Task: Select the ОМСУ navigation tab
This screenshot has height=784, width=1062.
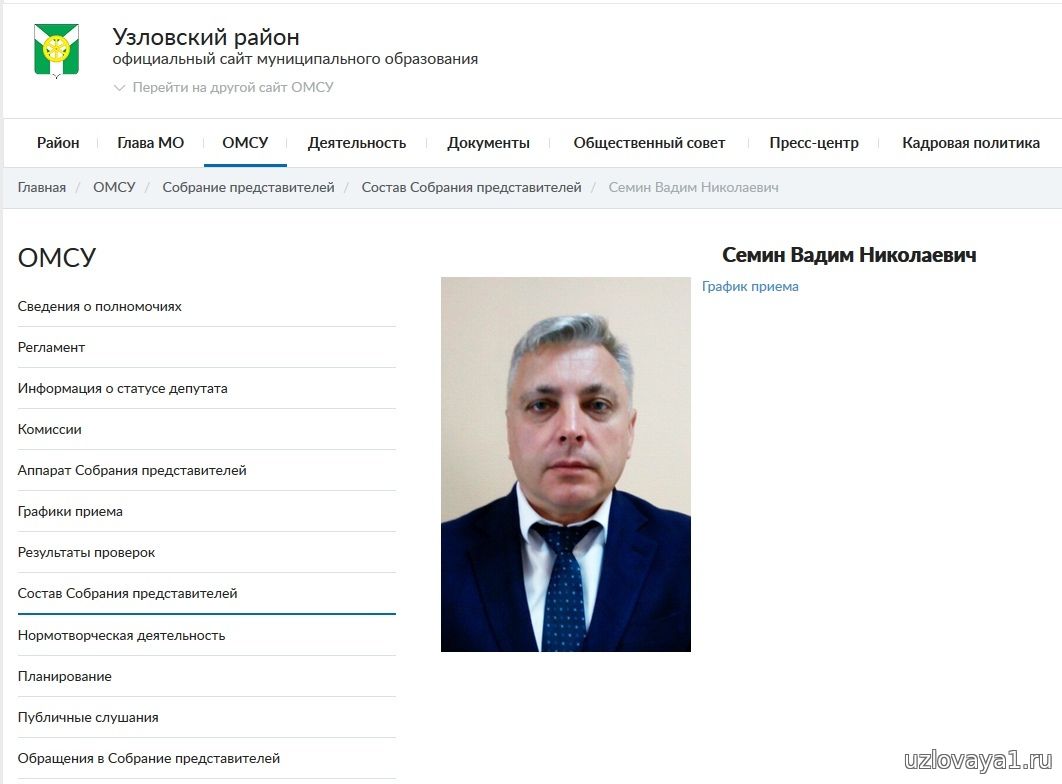Action: click(x=245, y=143)
